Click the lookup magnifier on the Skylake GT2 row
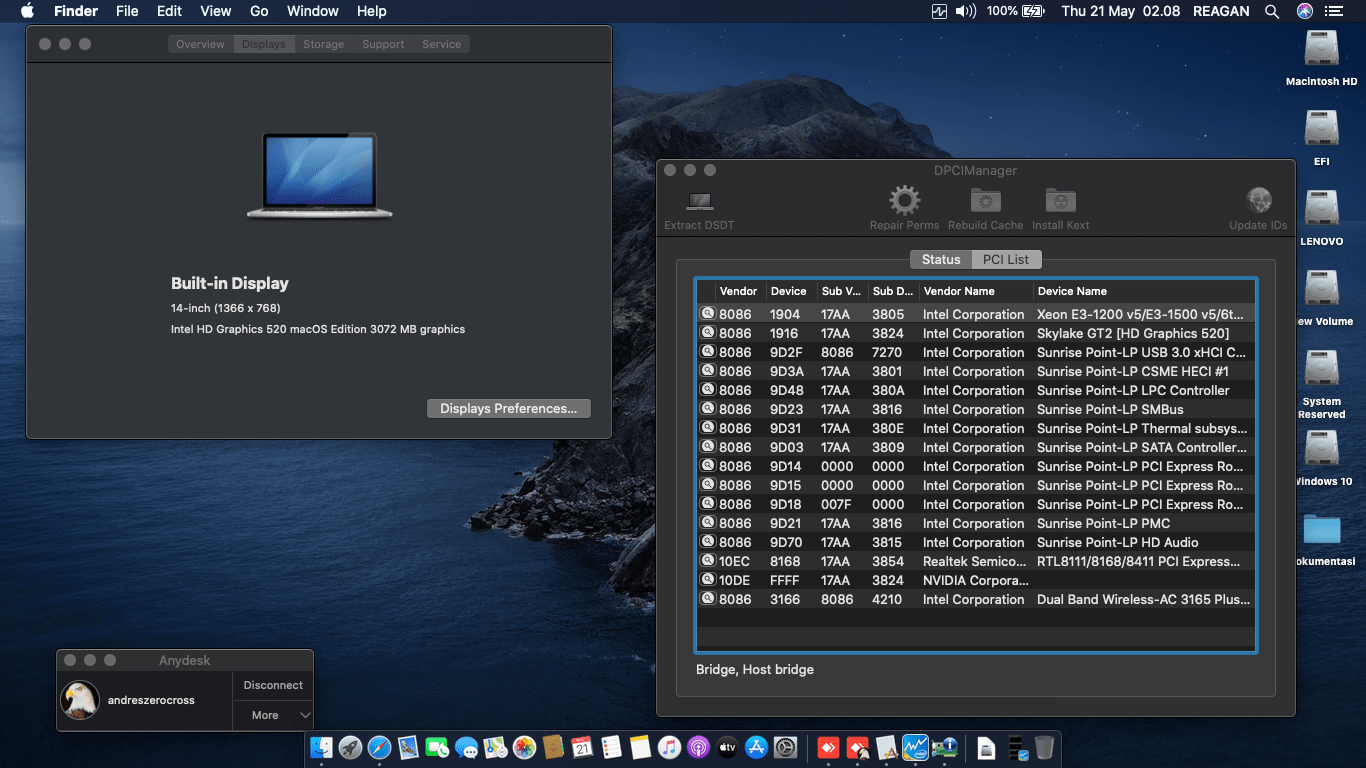 click(708, 333)
